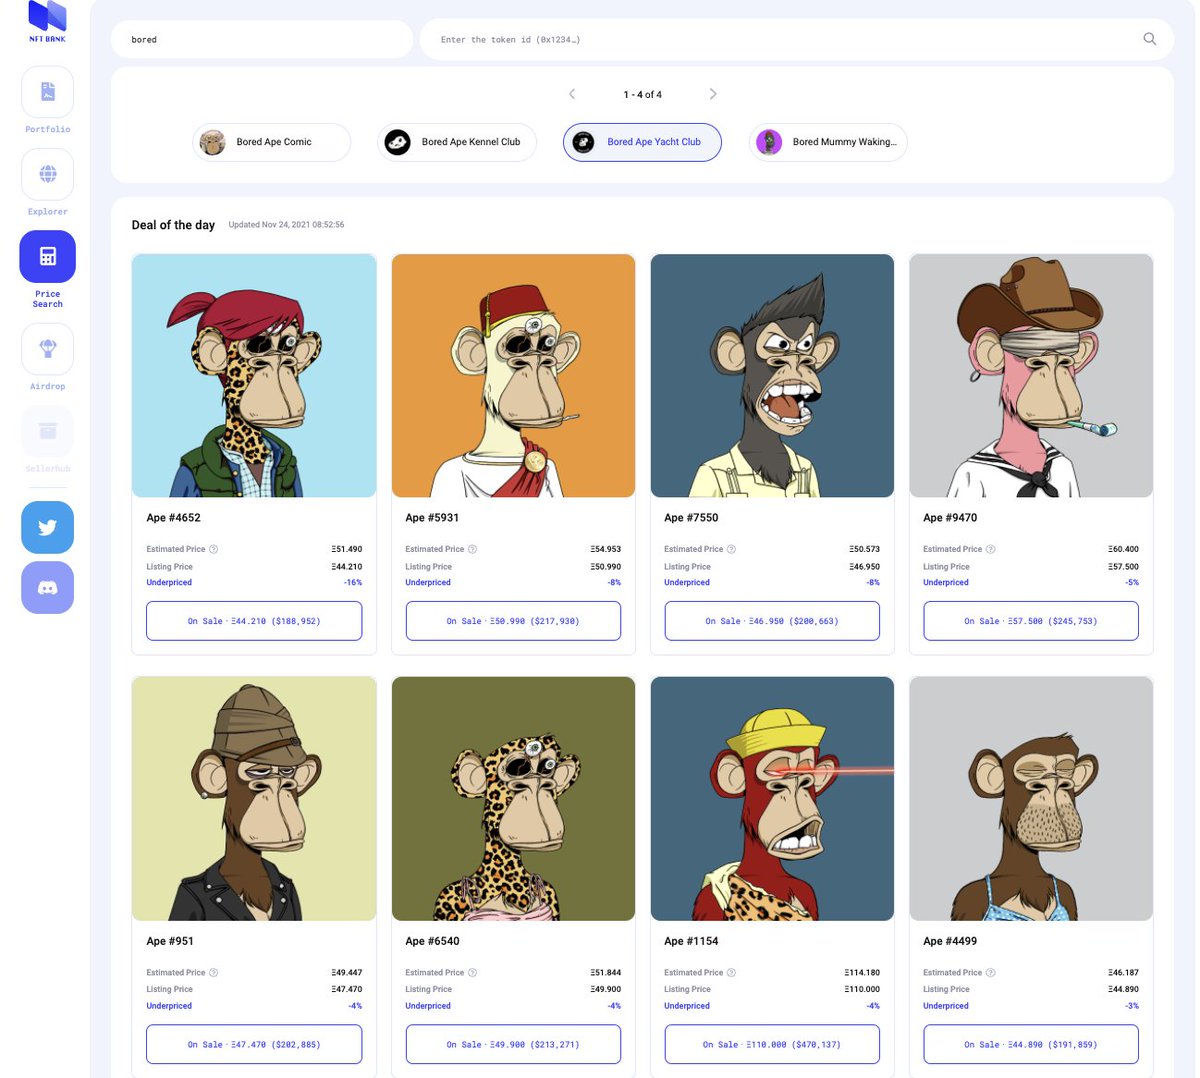Click the Bored Ape Kennel Club avatar

397,142
